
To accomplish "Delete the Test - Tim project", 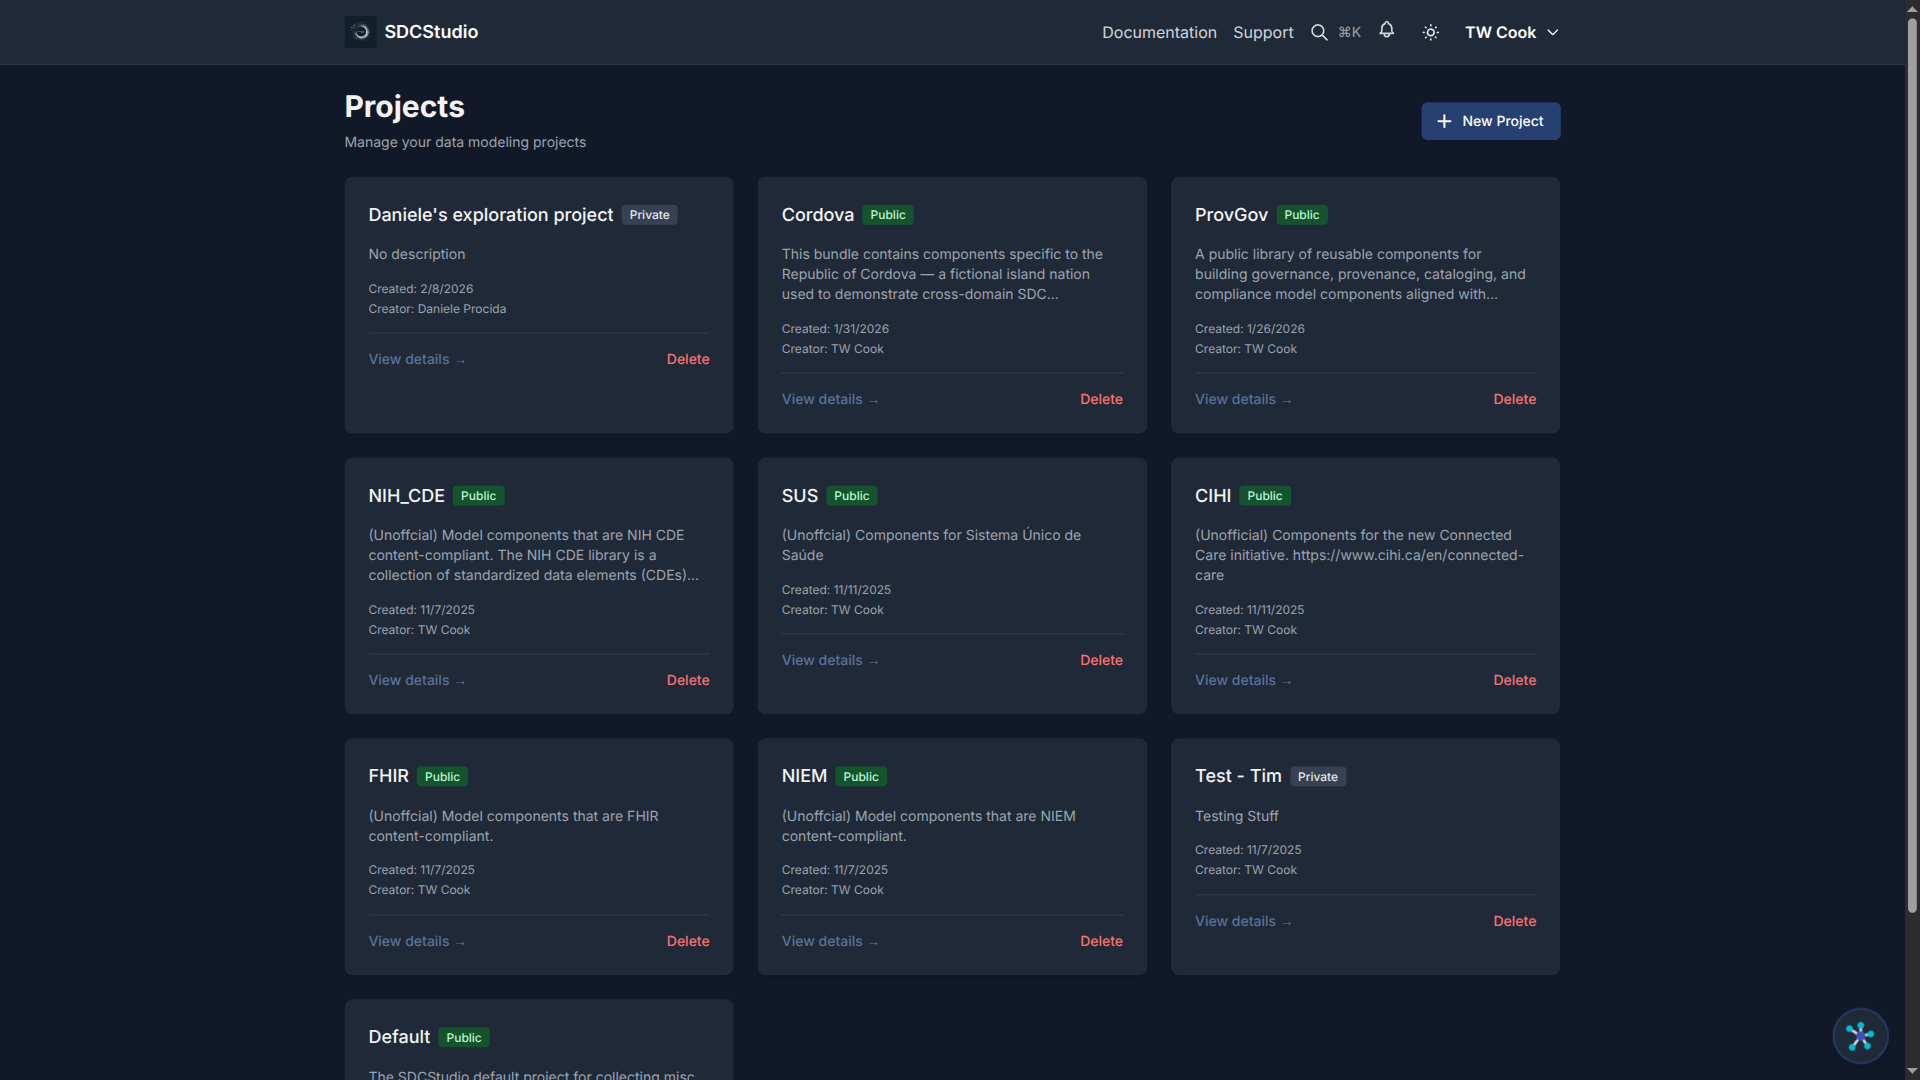I will point(1514,921).
